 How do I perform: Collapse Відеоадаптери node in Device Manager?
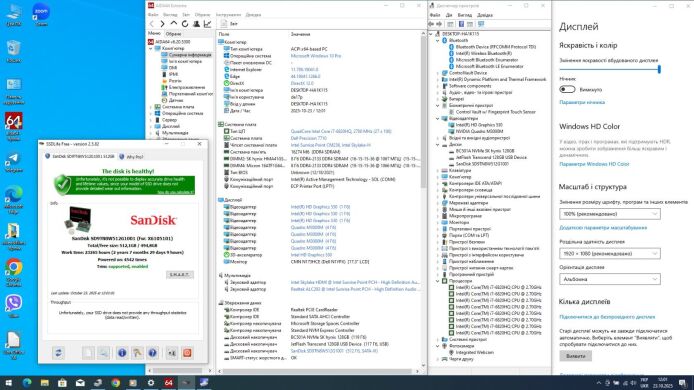pos(438,119)
